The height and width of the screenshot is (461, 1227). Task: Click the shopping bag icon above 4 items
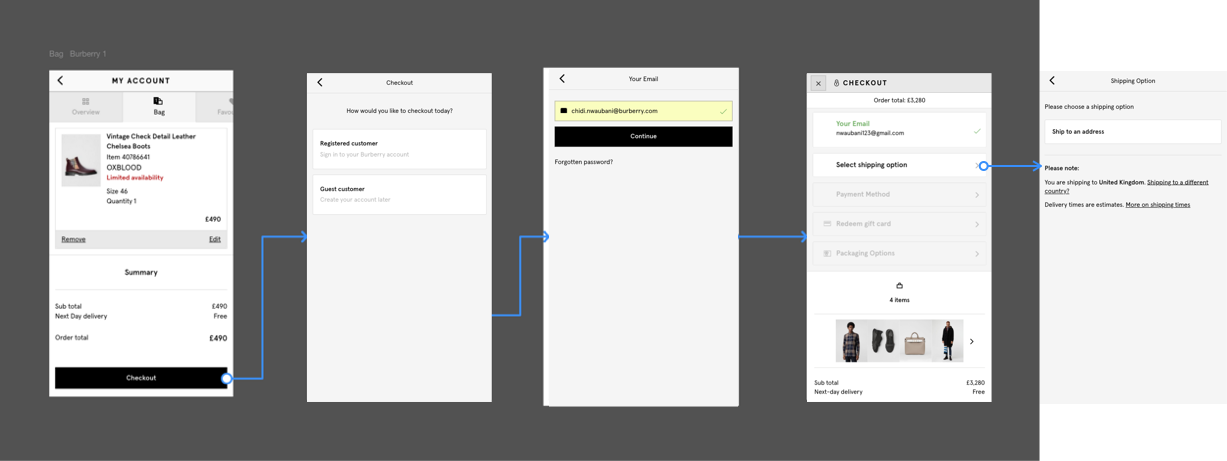coord(899,286)
